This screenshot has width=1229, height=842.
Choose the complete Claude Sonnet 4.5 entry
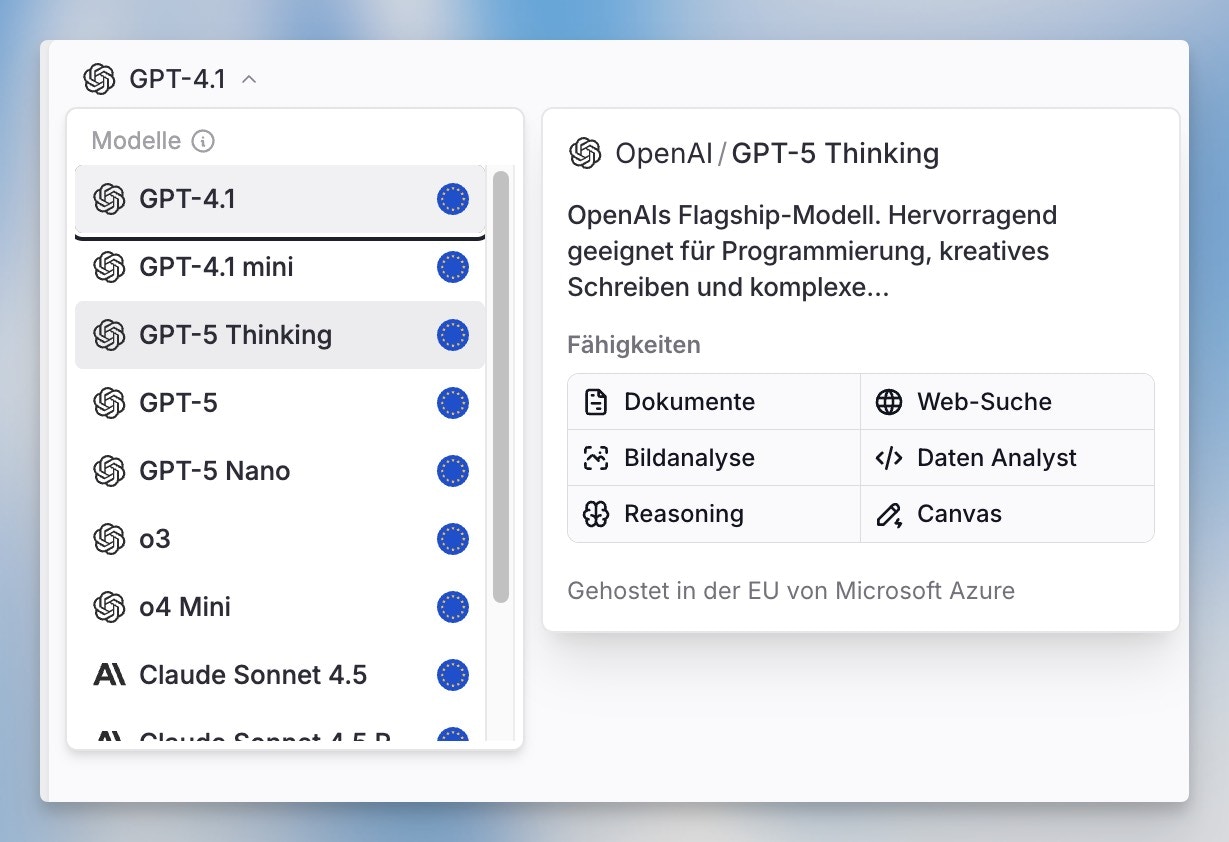[280, 675]
